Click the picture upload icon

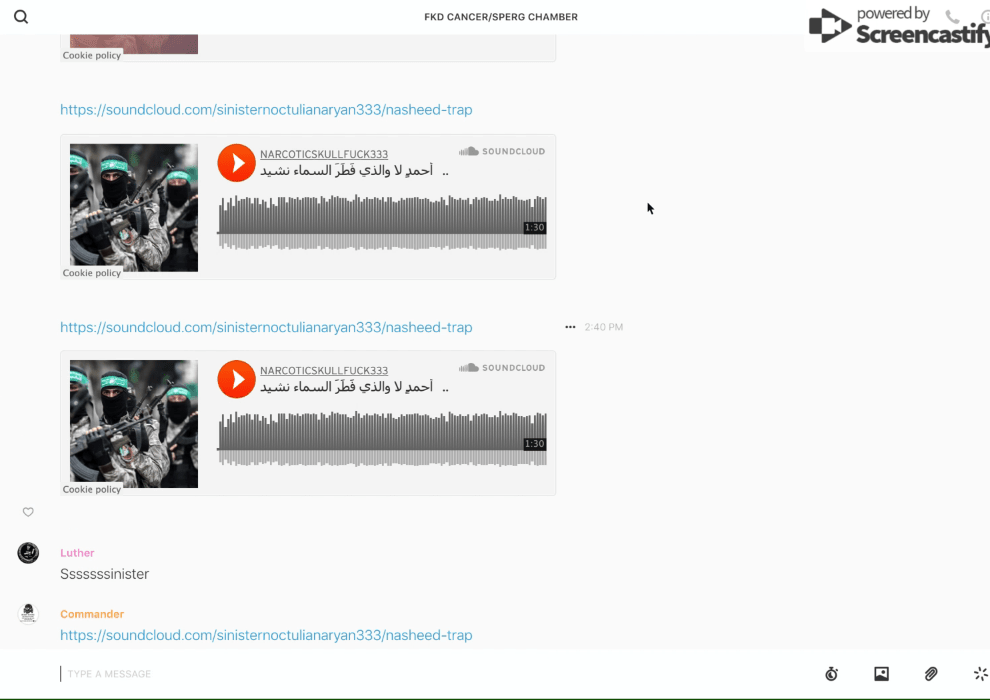tap(881, 674)
